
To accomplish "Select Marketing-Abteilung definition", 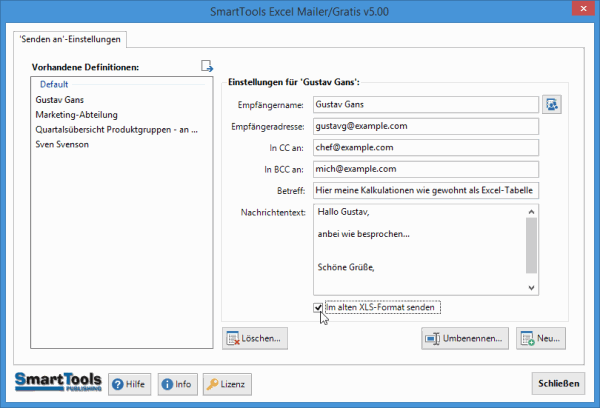I will (77, 115).
